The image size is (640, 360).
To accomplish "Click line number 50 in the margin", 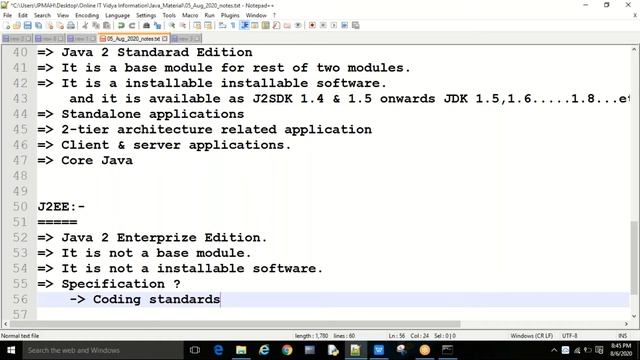I will coord(20,207).
